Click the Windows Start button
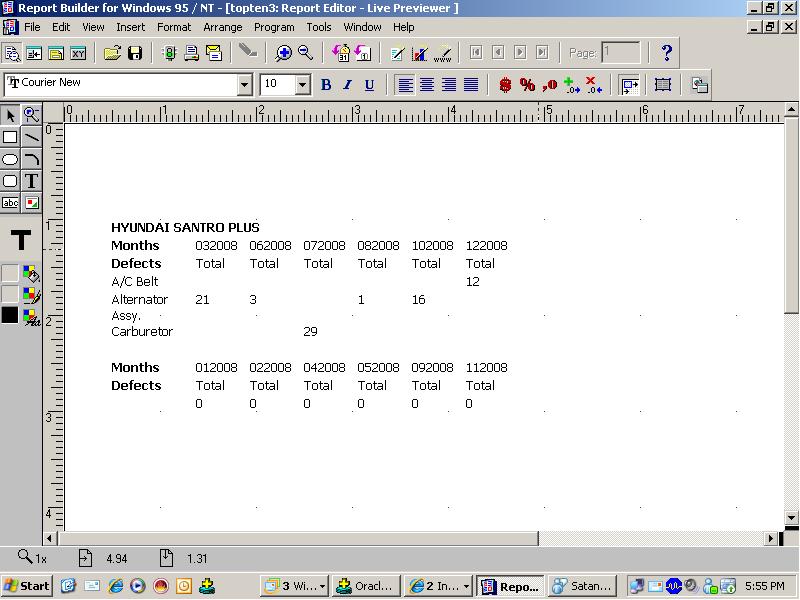800x600 pixels. [27, 586]
